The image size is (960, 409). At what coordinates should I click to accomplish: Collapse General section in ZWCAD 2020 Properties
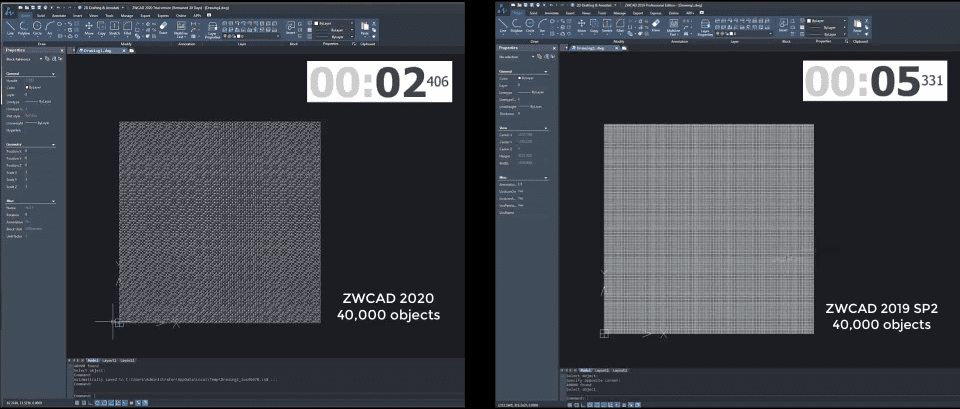pos(54,73)
